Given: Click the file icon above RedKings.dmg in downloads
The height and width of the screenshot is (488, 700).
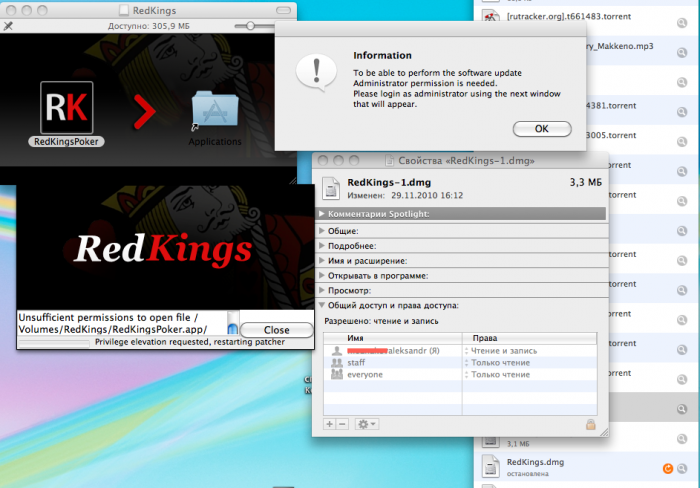Looking at the screenshot, I should [x=491, y=441].
